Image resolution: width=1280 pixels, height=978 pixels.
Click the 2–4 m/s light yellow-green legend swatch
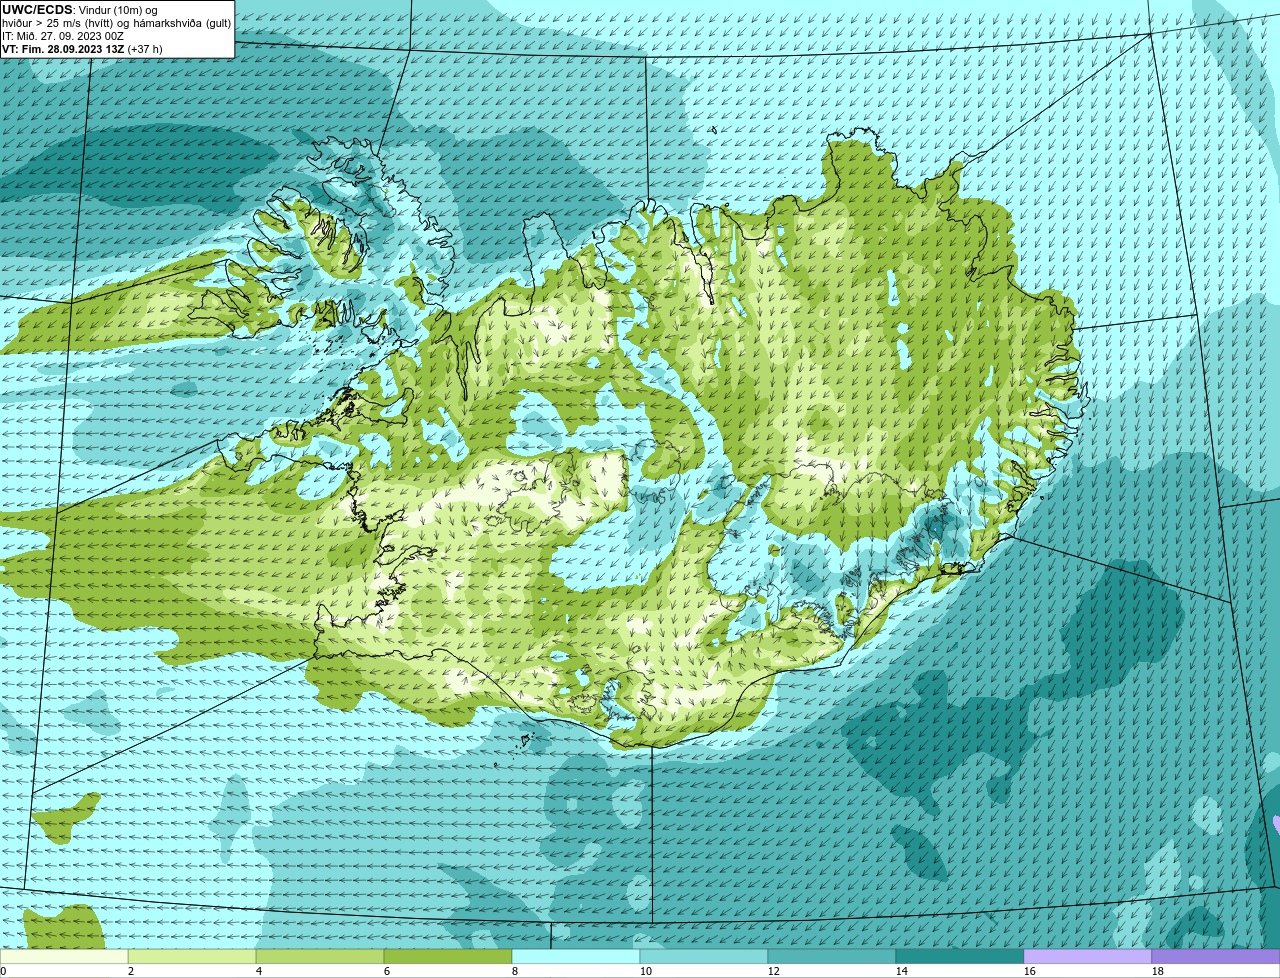pyautogui.click(x=192, y=956)
